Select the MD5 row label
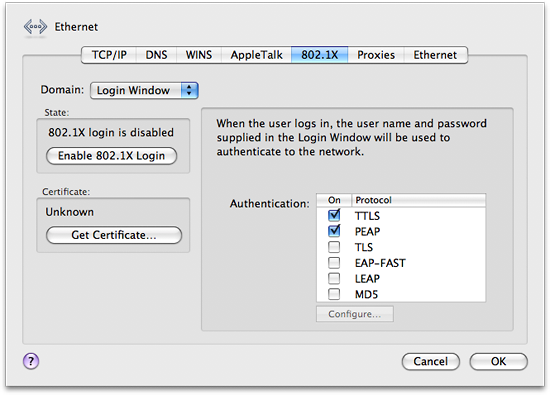550x395 pixels. pyautogui.click(x=366, y=294)
